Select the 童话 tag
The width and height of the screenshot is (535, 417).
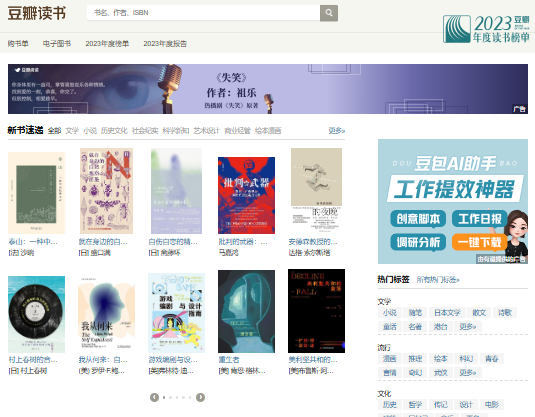point(390,327)
